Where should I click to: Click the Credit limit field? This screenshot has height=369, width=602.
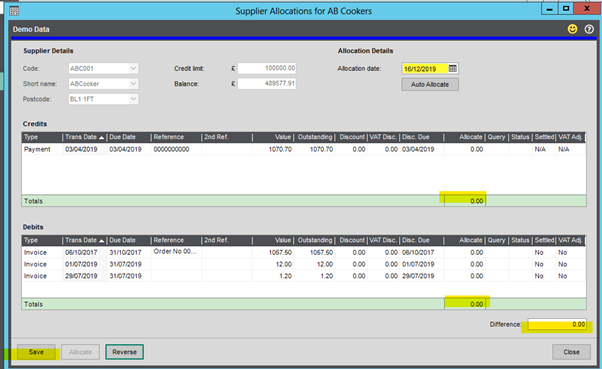[x=267, y=68]
